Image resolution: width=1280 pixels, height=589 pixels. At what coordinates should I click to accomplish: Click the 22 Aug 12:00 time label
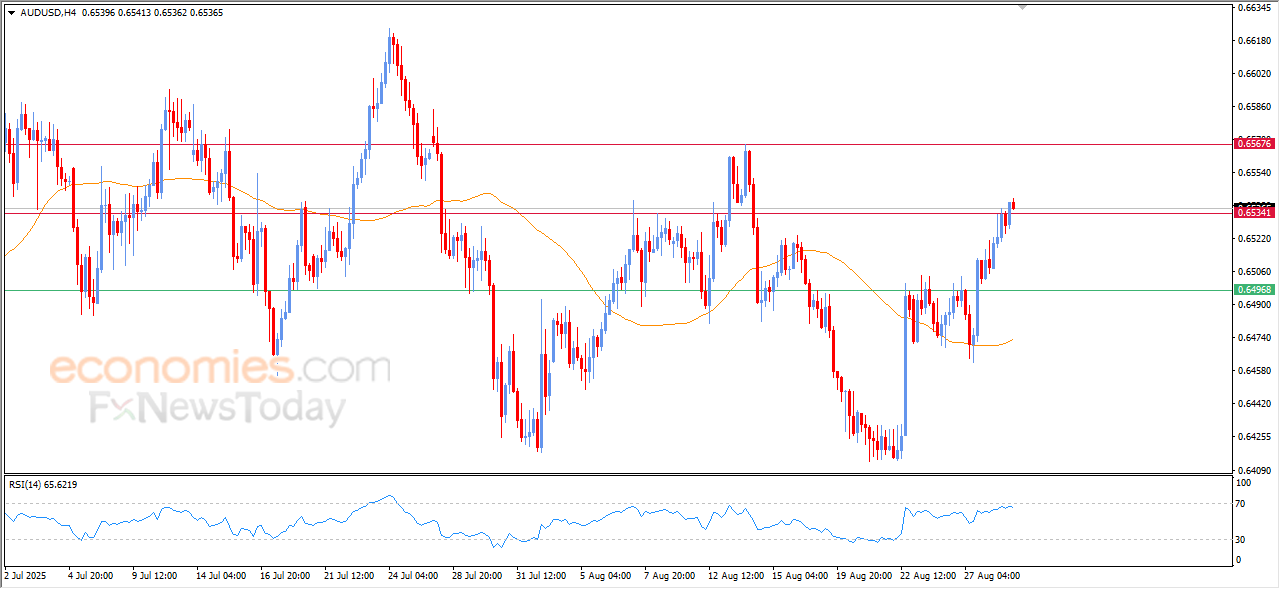tap(927, 576)
